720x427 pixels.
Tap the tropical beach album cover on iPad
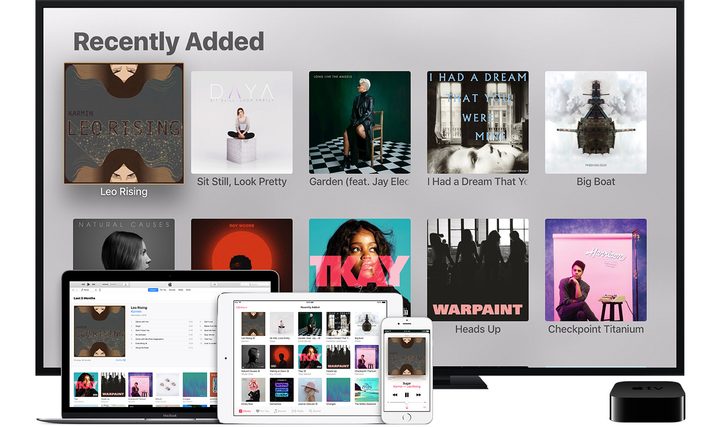[x=366, y=390]
